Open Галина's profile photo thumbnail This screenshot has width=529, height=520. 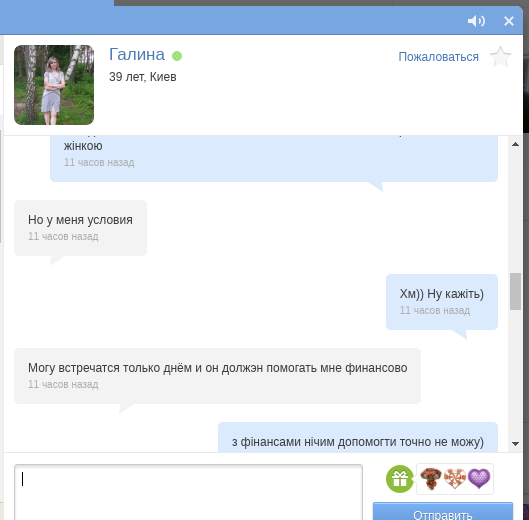coord(54,85)
